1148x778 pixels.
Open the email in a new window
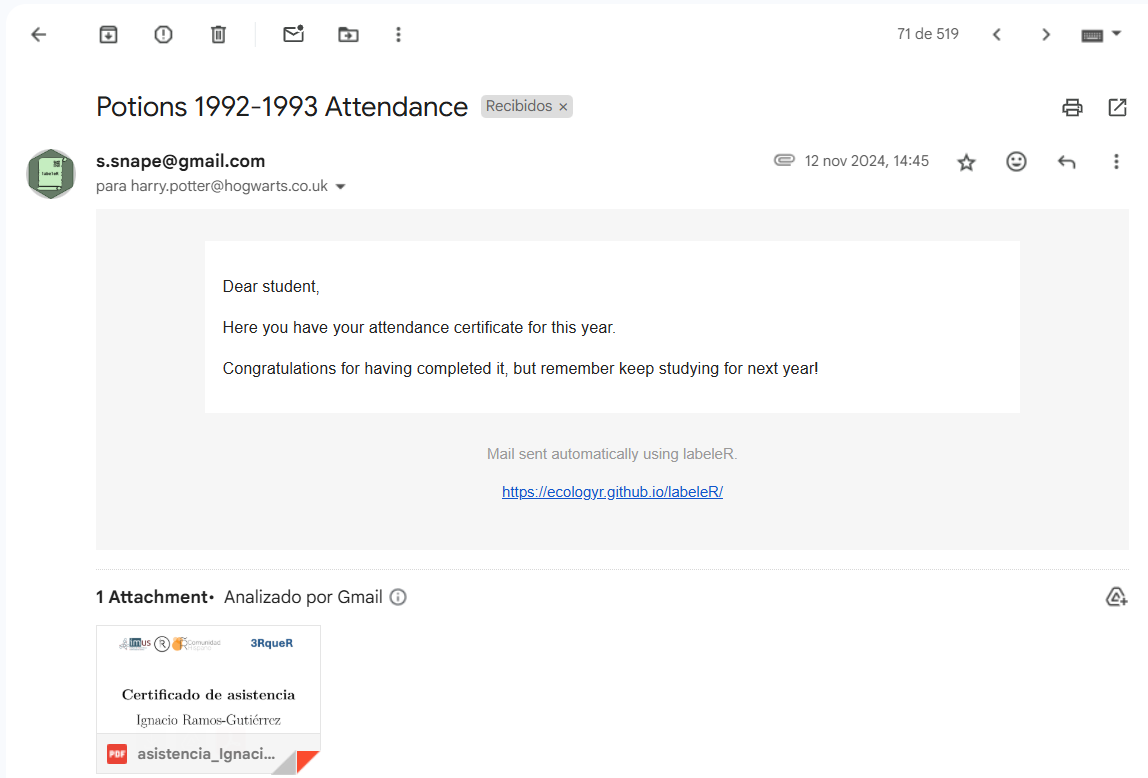pyautogui.click(x=1117, y=107)
